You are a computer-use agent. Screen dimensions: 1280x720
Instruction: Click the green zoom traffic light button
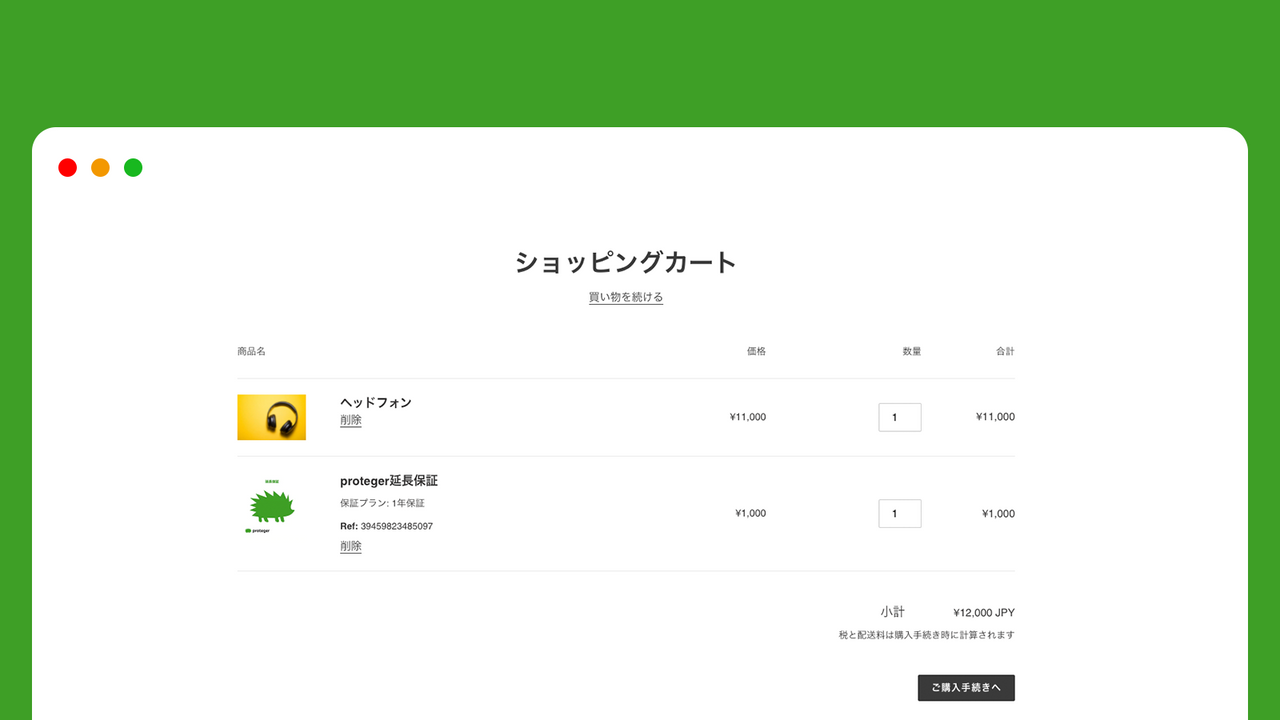coord(133,167)
